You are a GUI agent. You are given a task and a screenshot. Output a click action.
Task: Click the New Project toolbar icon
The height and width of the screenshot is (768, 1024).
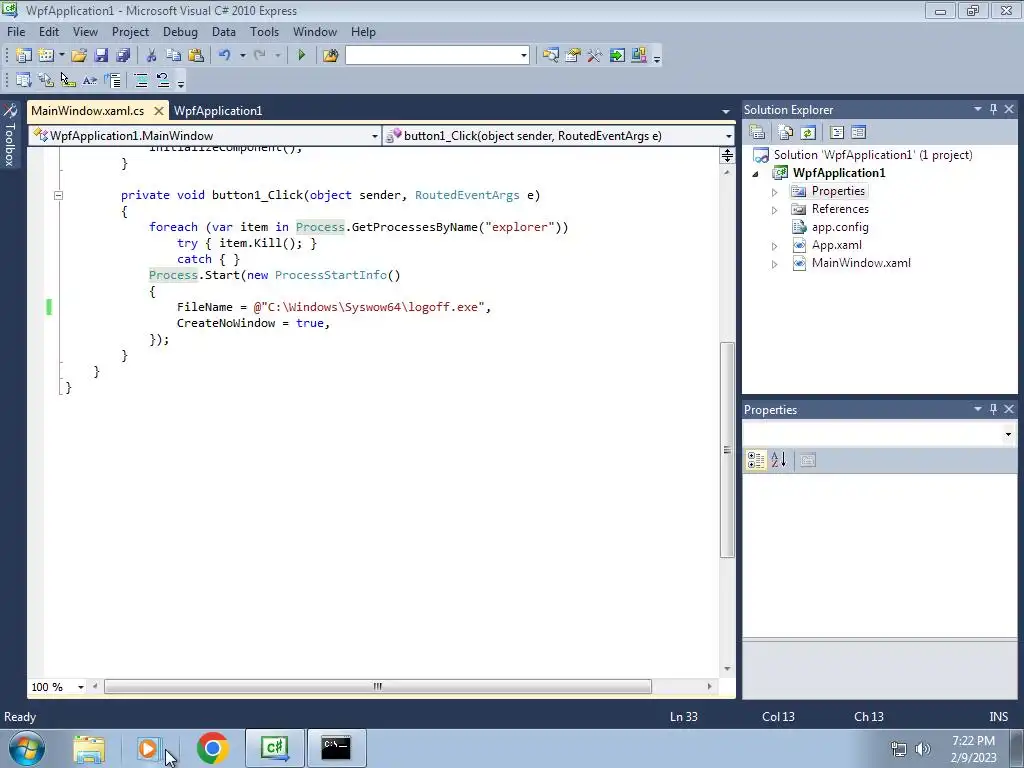(24, 56)
